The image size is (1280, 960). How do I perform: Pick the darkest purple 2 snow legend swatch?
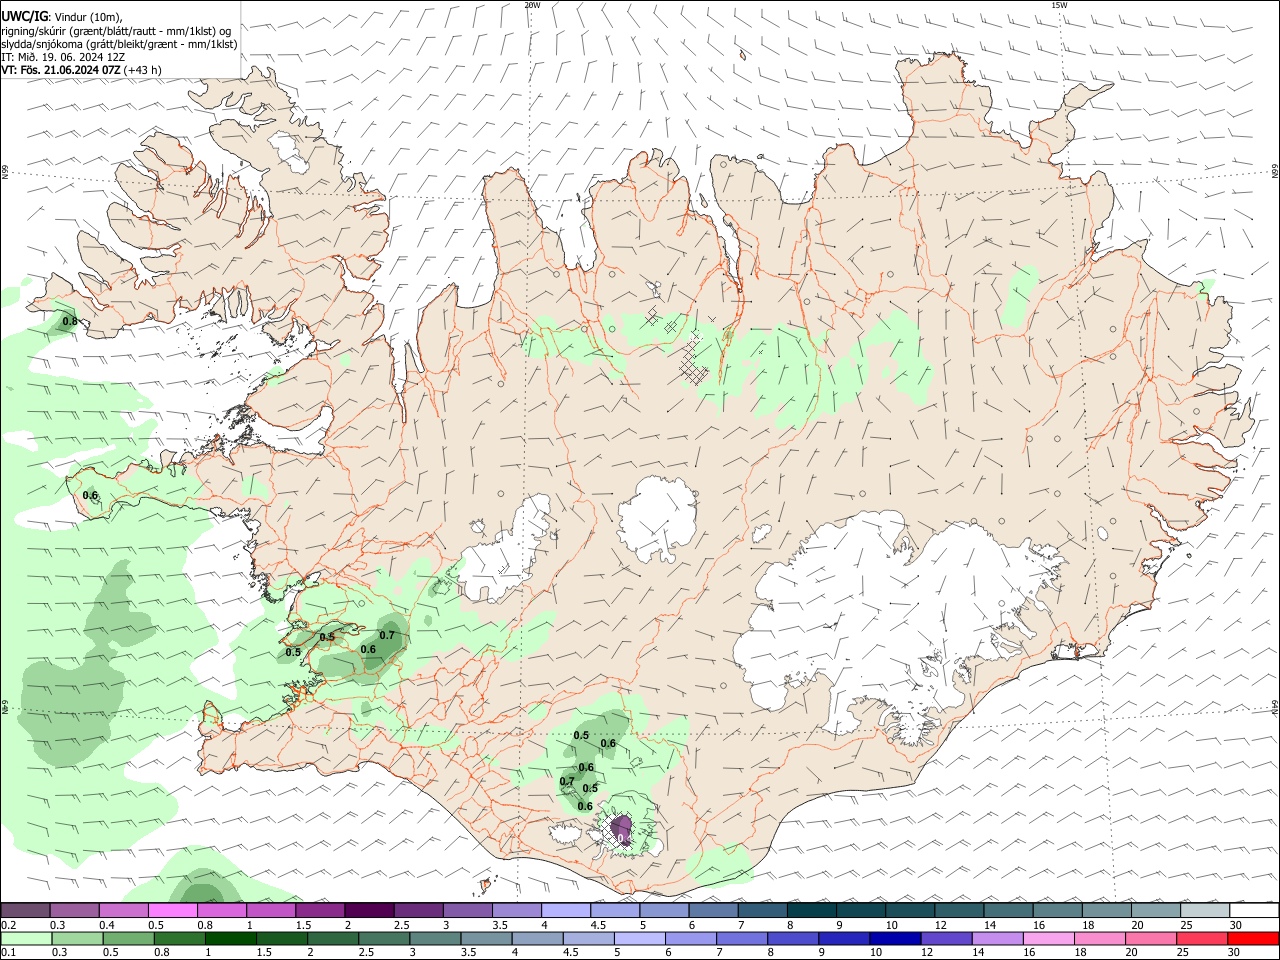pos(369,910)
